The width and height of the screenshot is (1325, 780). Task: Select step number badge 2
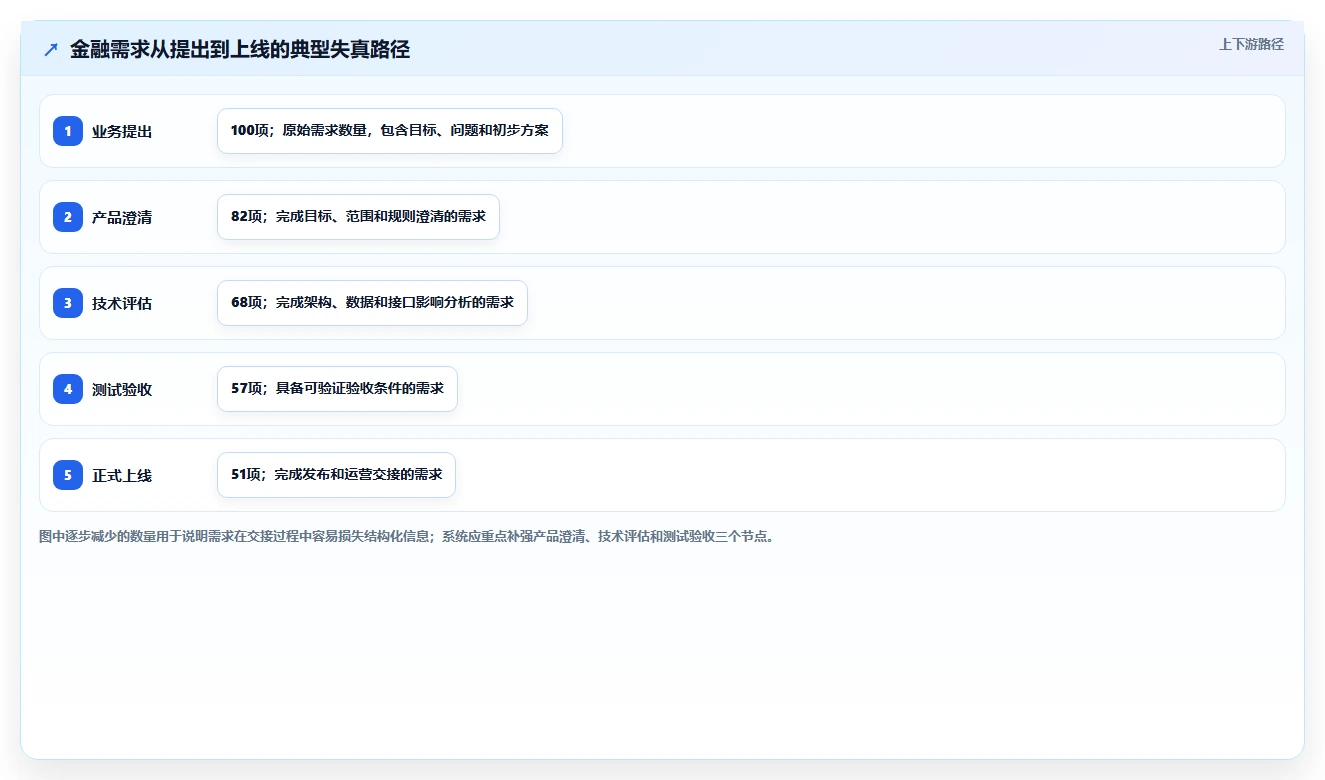pyautogui.click(x=68, y=217)
